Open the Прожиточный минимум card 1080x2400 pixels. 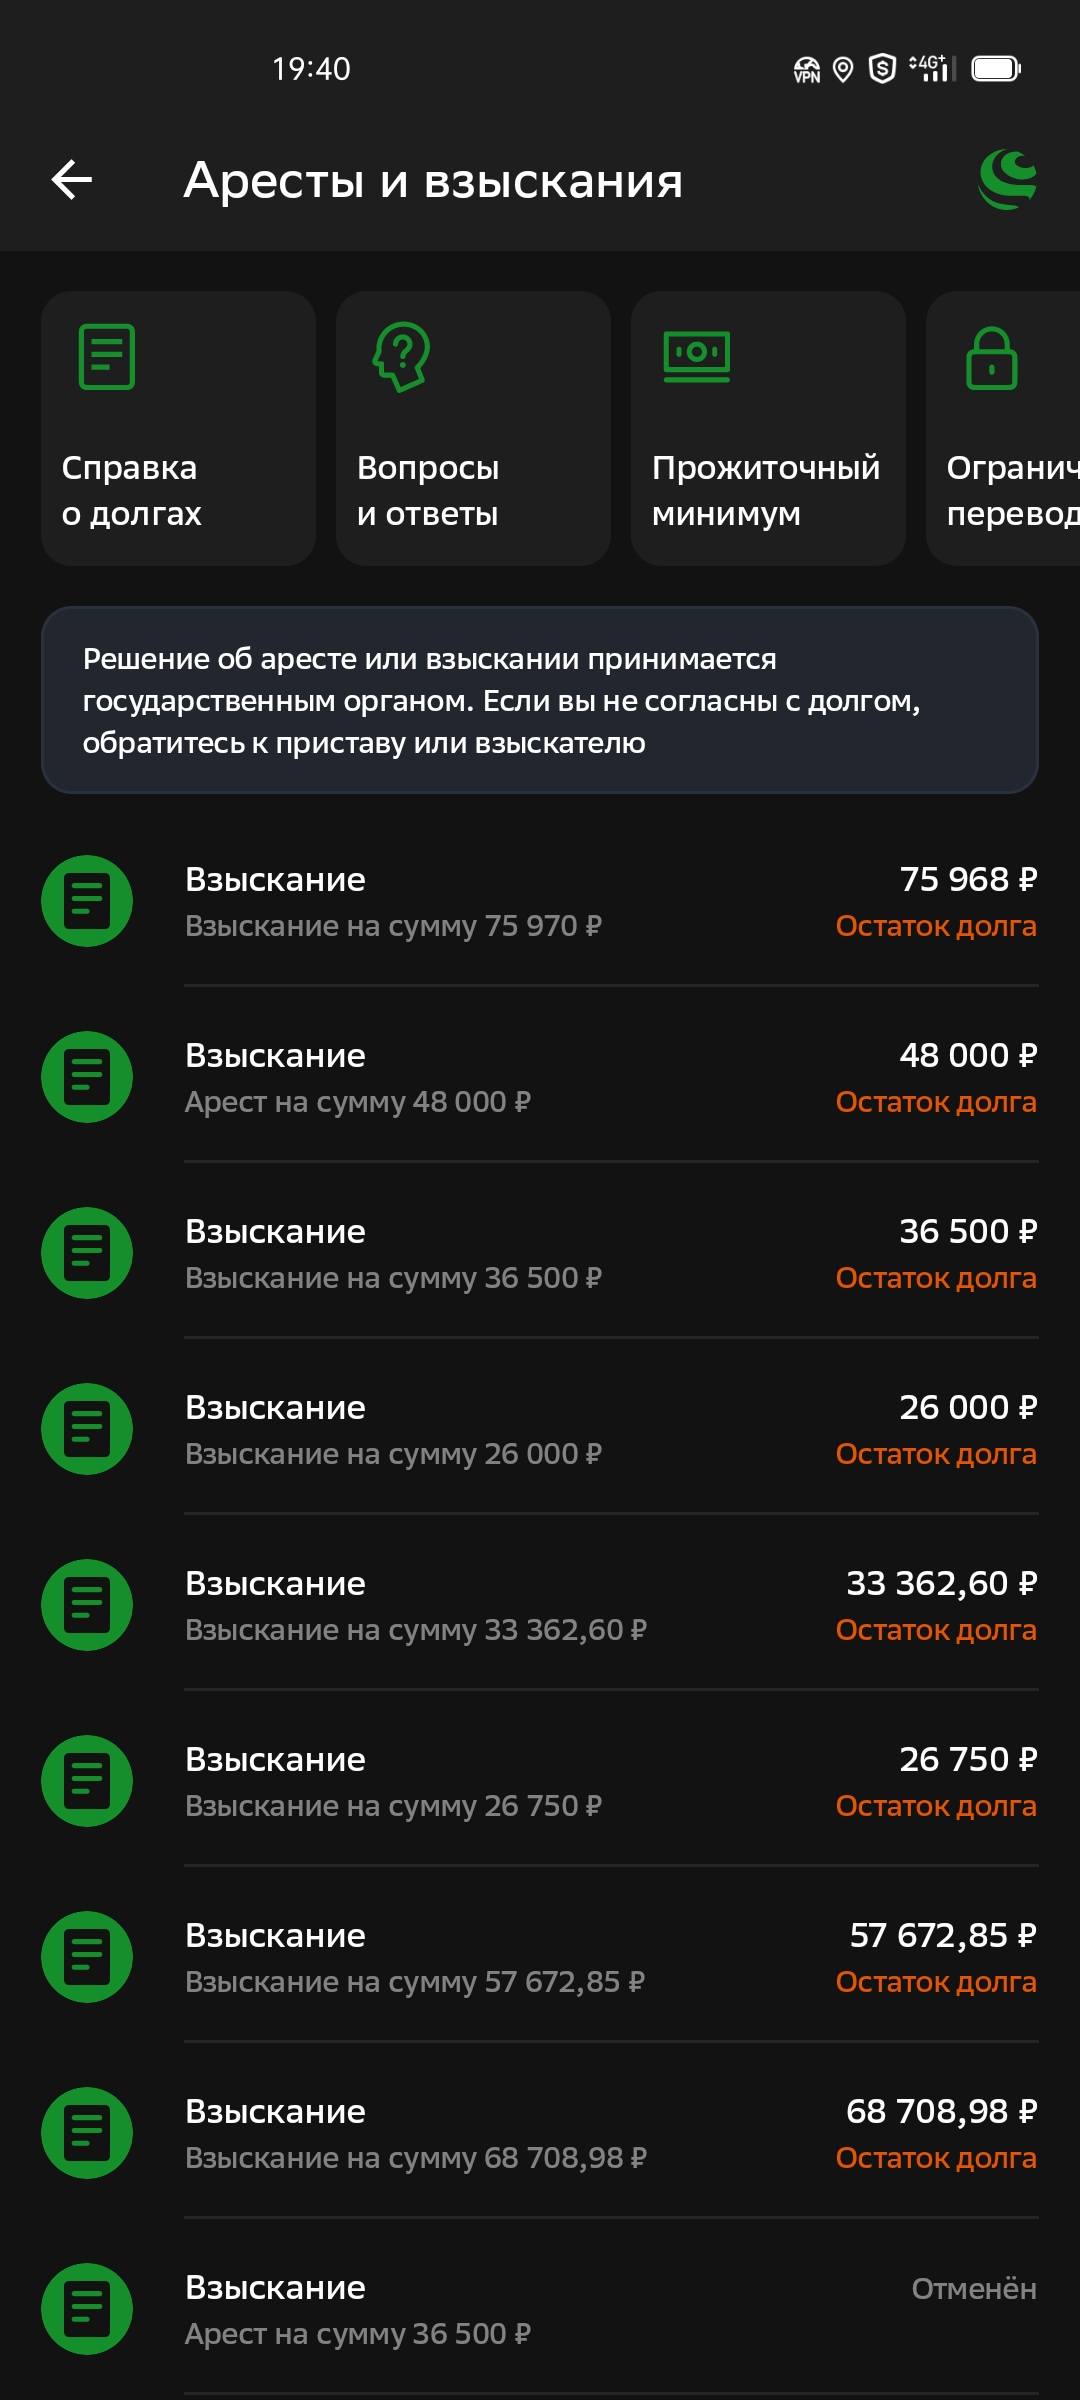pos(768,429)
